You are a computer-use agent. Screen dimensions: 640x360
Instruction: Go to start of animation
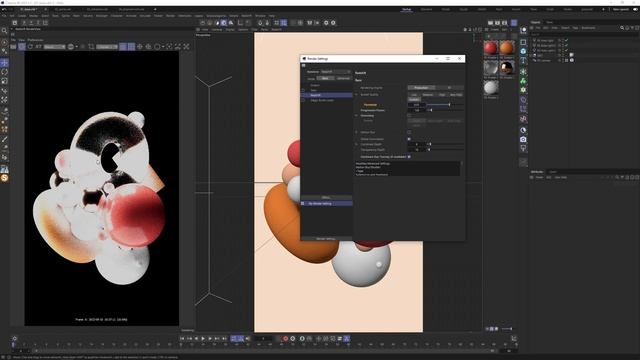tap(182, 338)
